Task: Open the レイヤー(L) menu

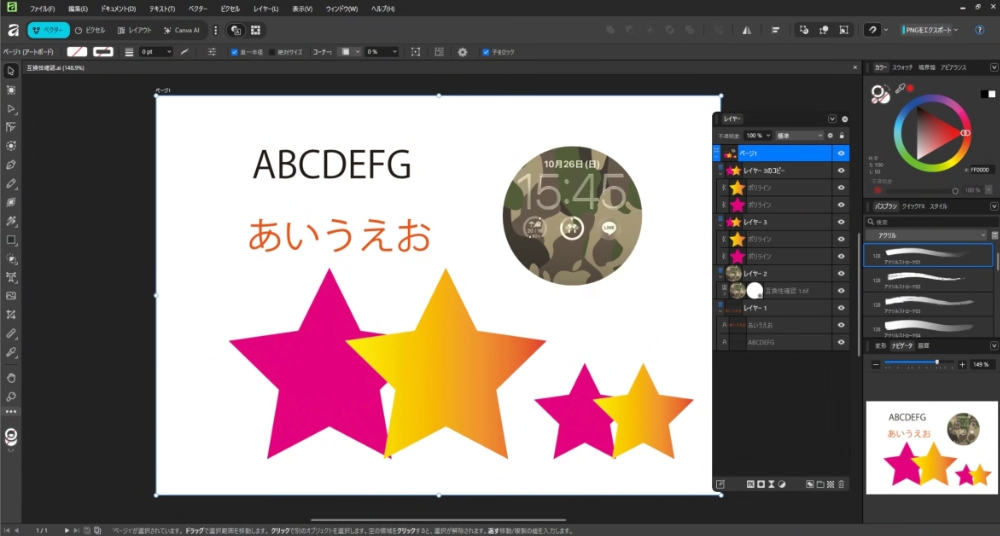Action: 265,8
